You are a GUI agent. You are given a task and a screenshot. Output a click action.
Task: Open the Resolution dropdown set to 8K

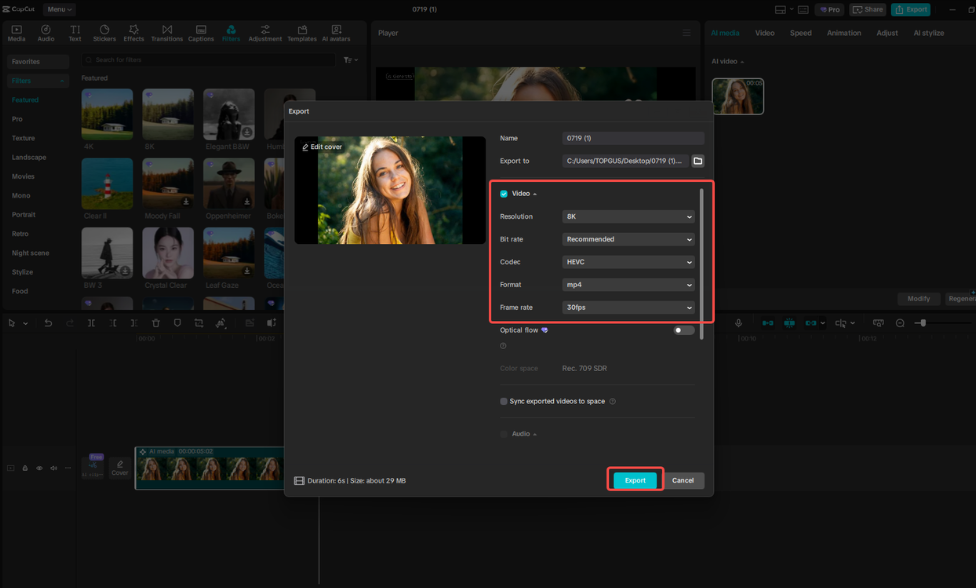tap(628, 216)
